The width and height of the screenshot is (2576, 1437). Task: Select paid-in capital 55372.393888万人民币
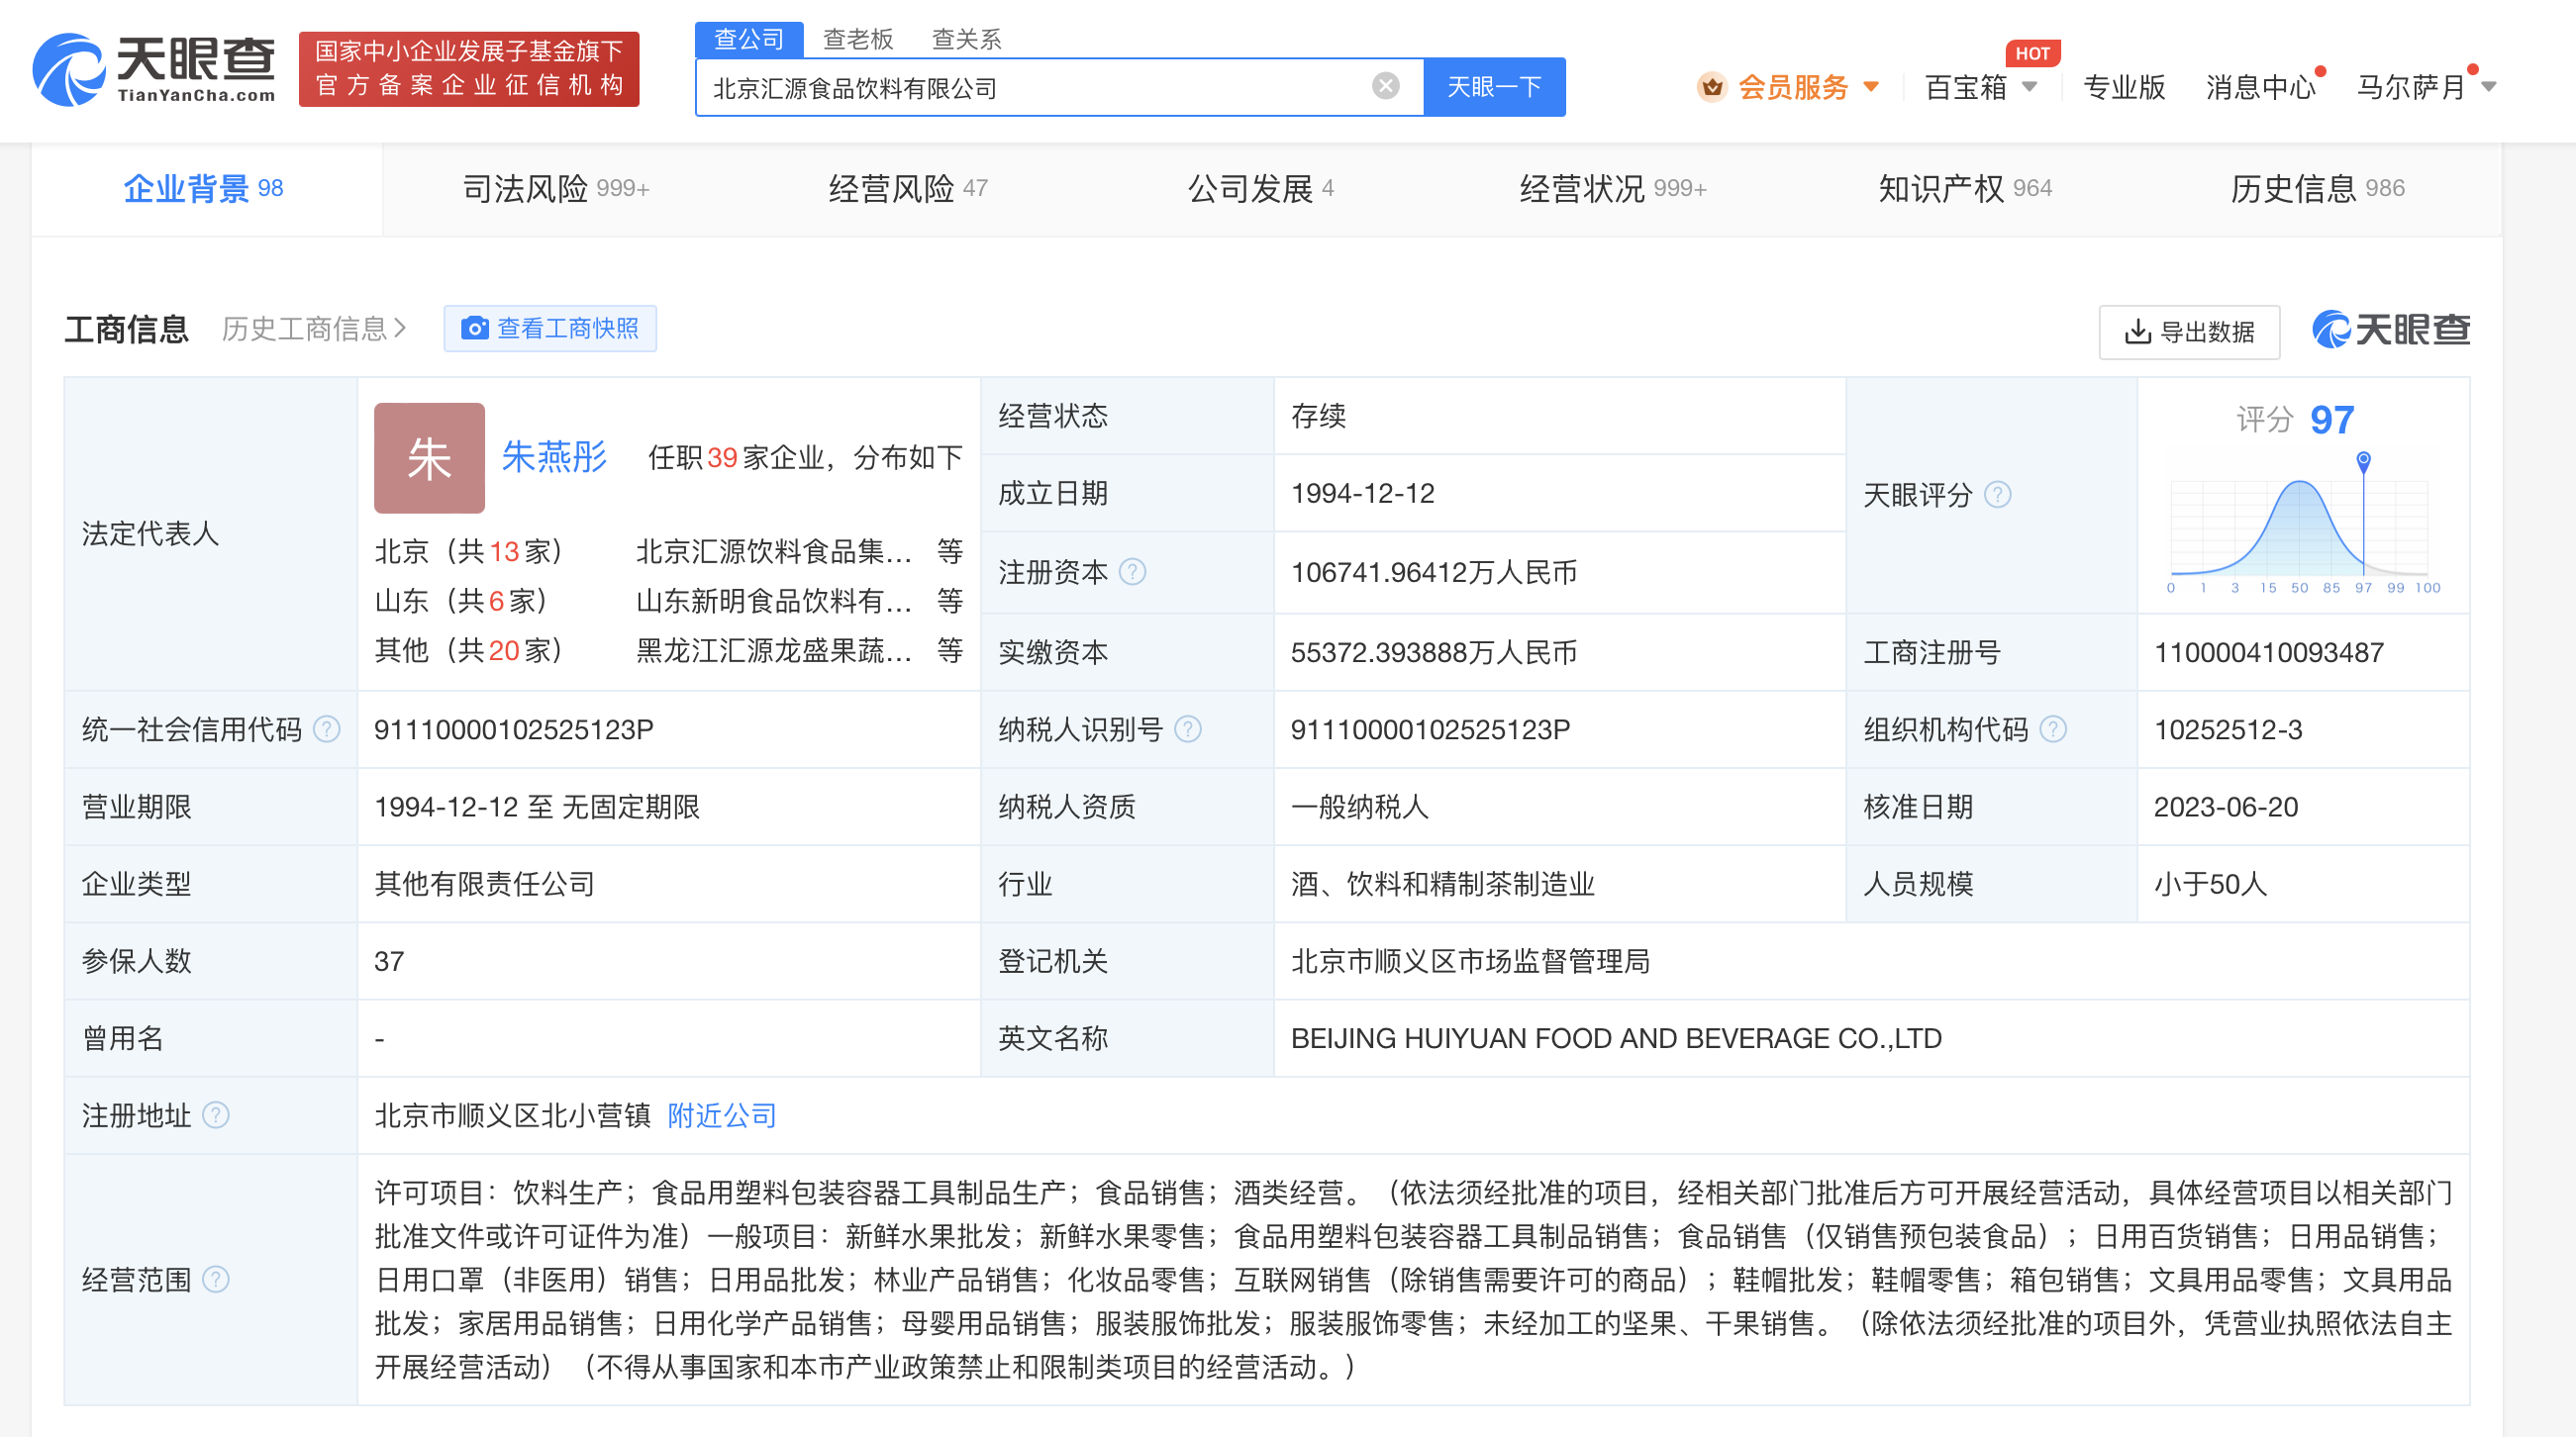pos(1434,652)
